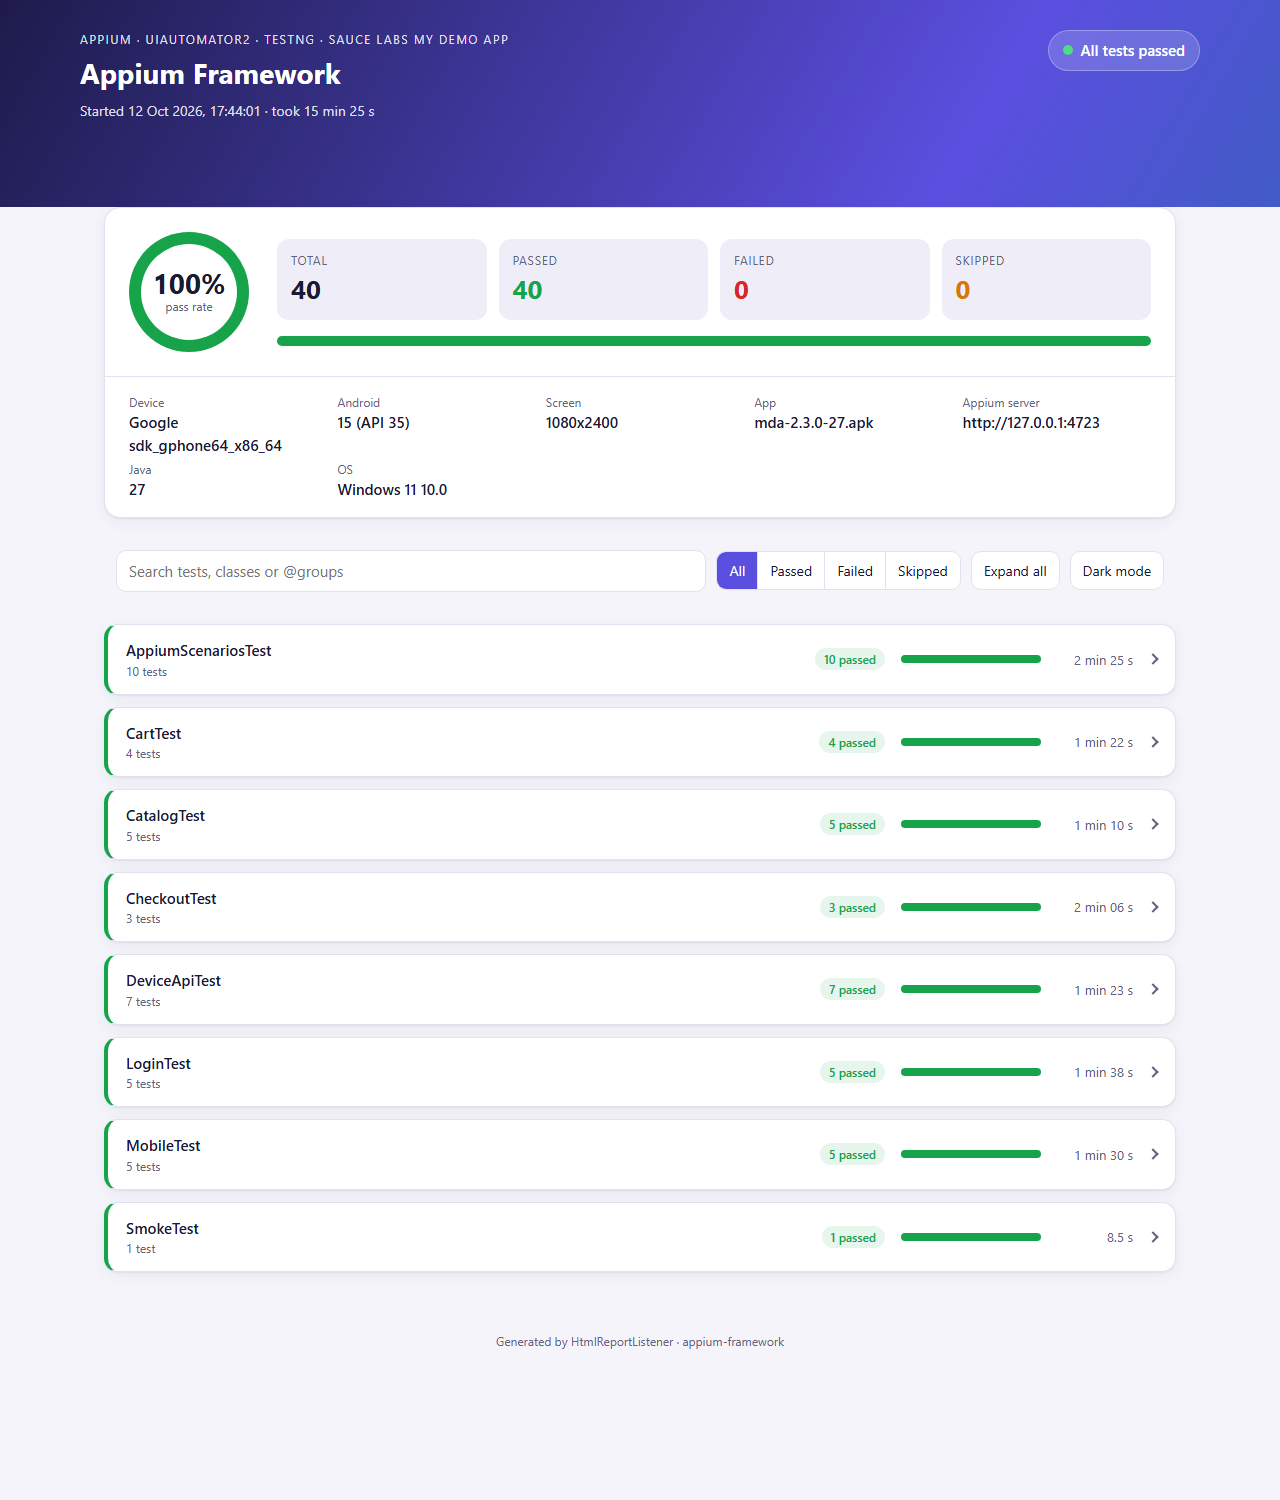Expand the DeviceApiTest row chevron
The image size is (1280, 1500).
coord(1155,989)
